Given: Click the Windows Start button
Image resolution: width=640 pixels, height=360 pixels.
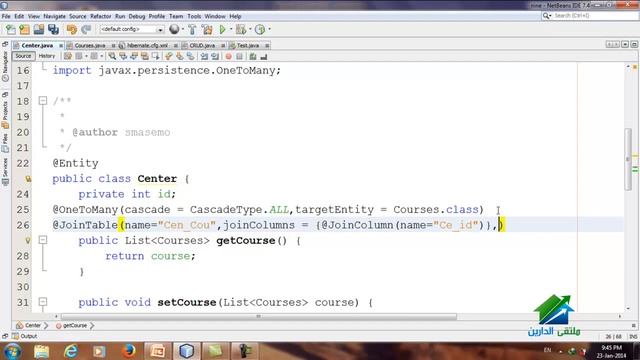Looking at the screenshot, I should (x=13, y=351).
